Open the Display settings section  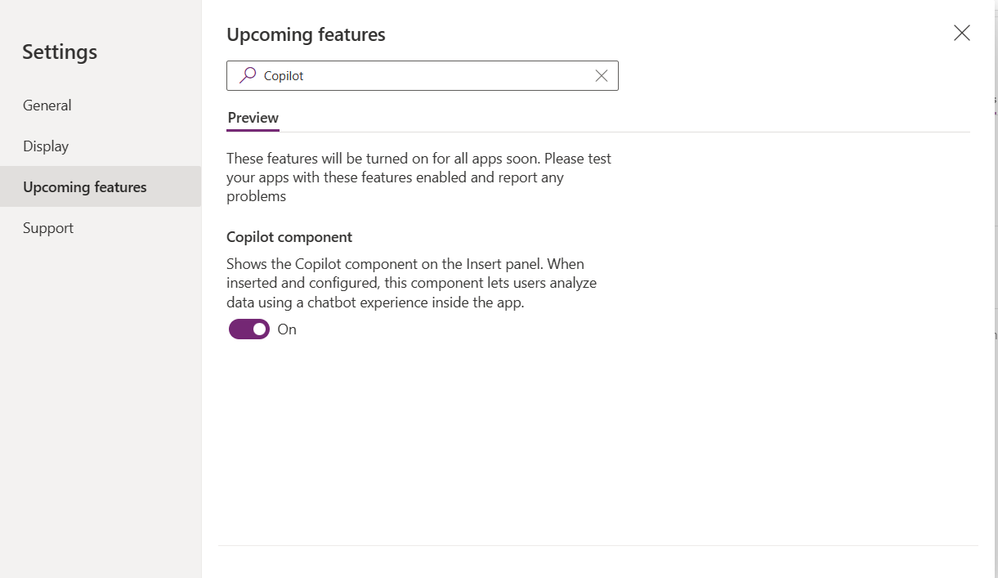pos(46,146)
